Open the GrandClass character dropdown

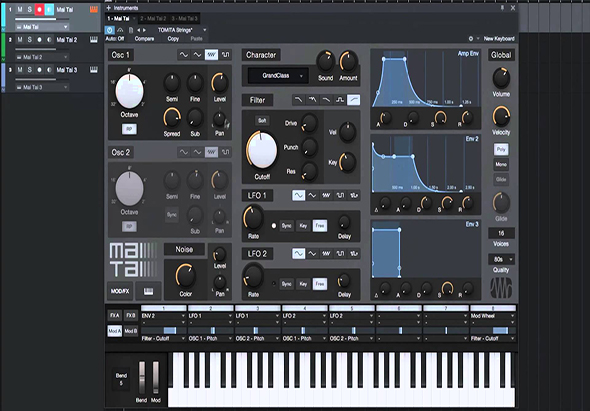278,76
